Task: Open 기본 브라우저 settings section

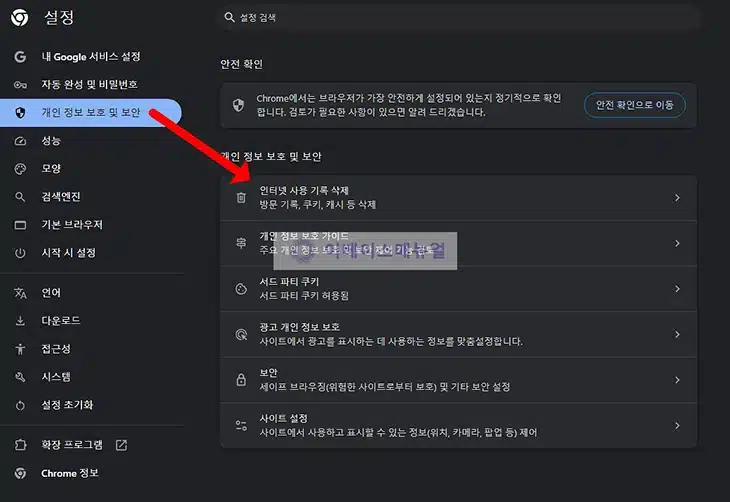Action: (x=91, y=225)
